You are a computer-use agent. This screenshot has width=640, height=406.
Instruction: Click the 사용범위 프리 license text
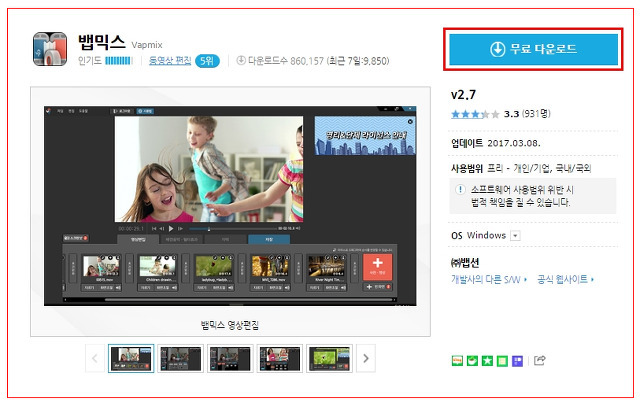pos(521,168)
